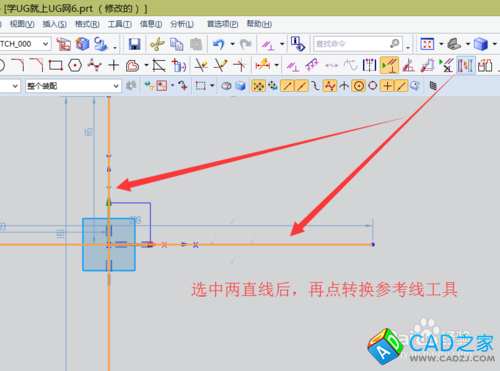500x371 pixels.
Task: Select the Make Symmetric constraint tool
Action: 369,65
